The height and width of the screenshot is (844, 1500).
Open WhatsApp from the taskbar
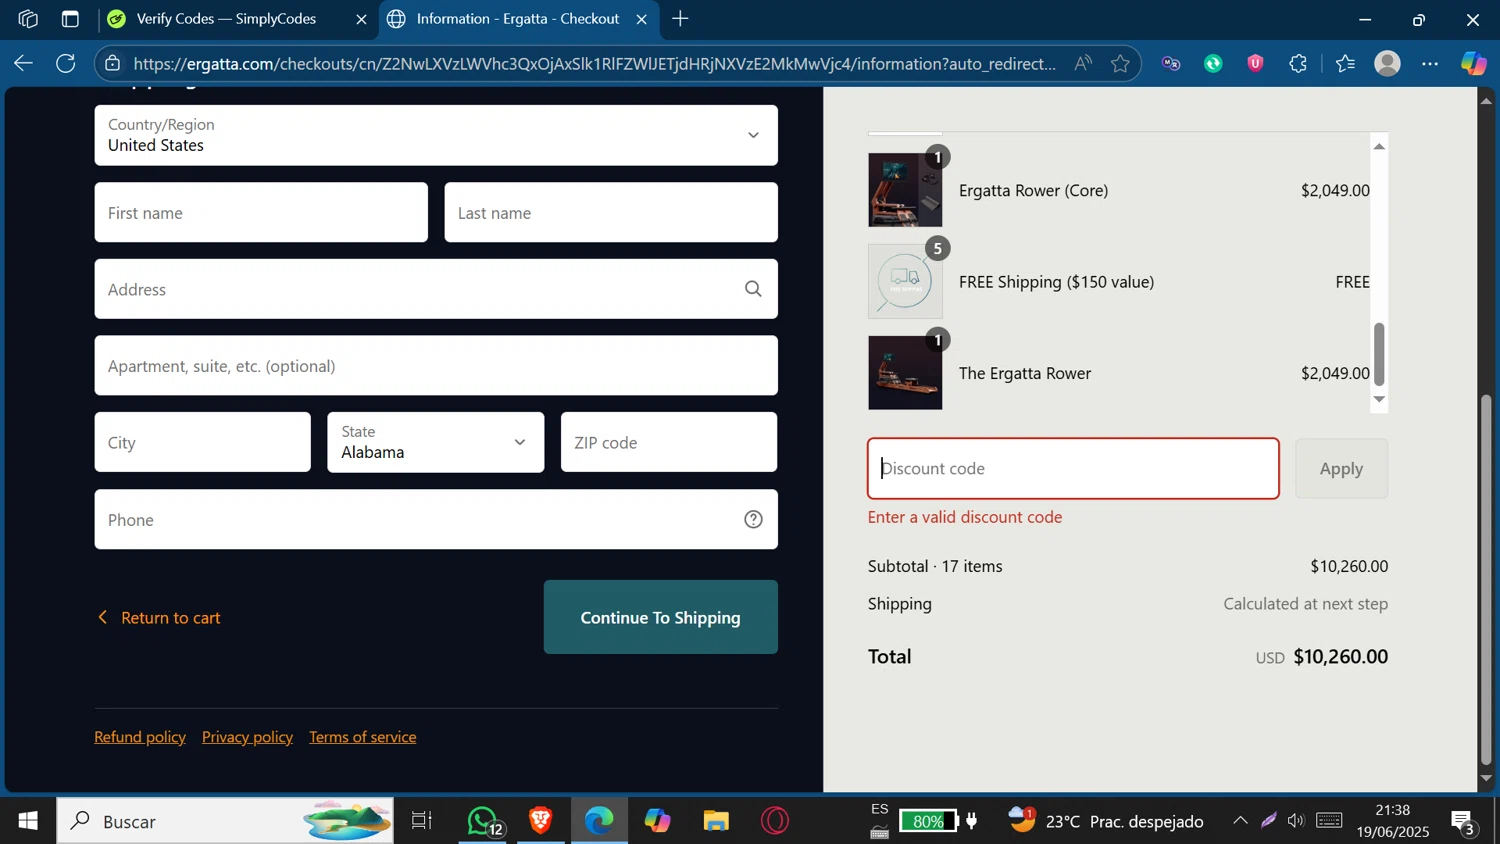pos(484,821)
